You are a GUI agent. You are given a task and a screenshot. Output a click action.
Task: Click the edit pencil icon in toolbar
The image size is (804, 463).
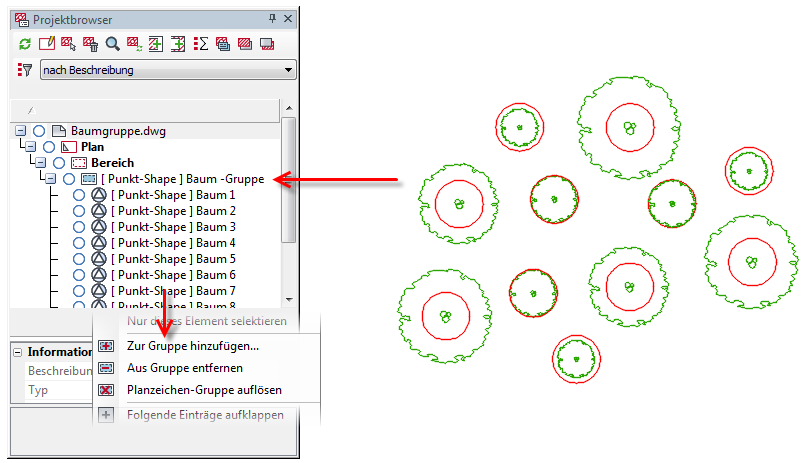pos(47,44)
